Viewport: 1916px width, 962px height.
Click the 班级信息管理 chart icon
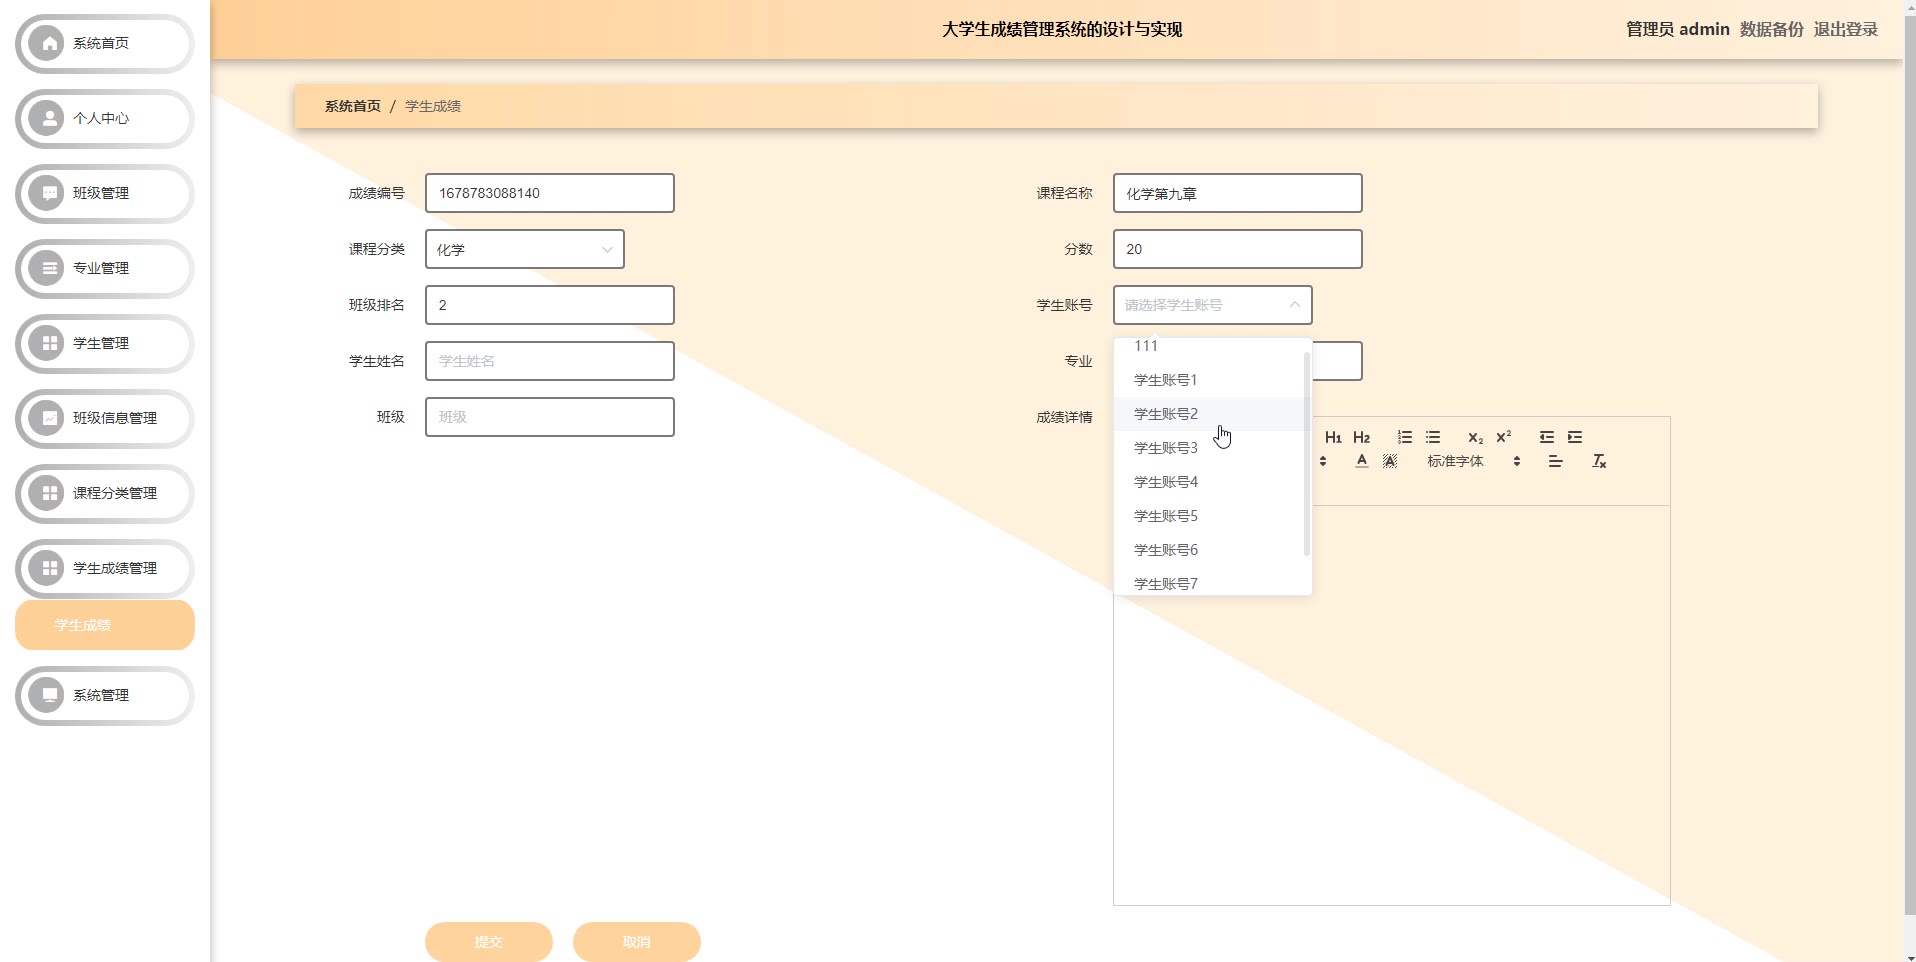(47, 418)
